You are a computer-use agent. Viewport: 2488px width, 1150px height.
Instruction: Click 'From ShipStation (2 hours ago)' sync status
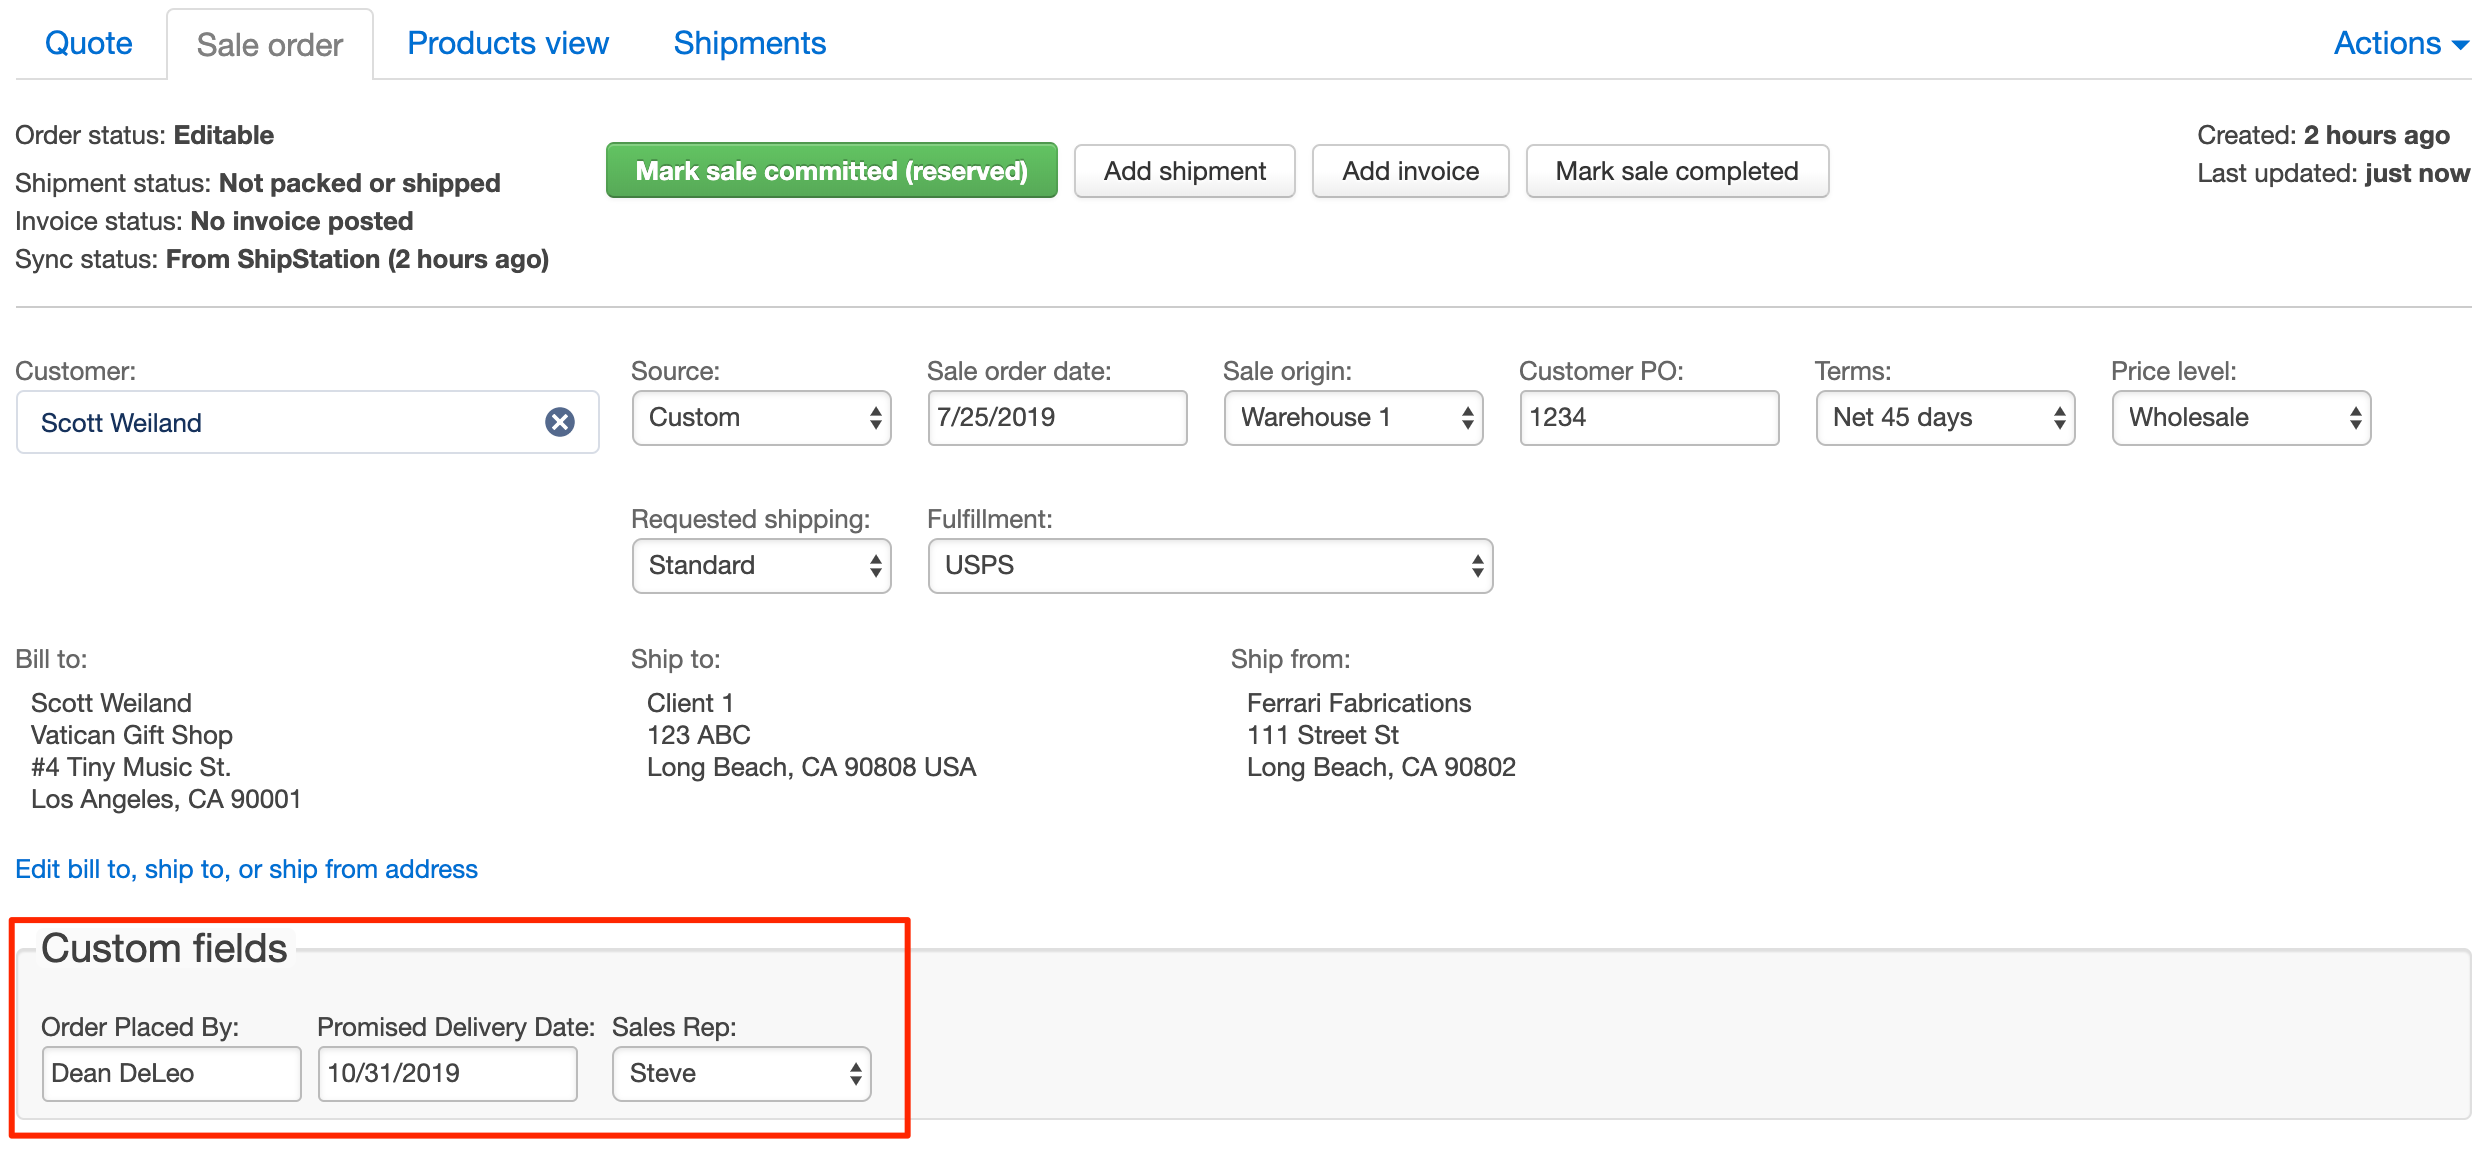pos(358,259)
